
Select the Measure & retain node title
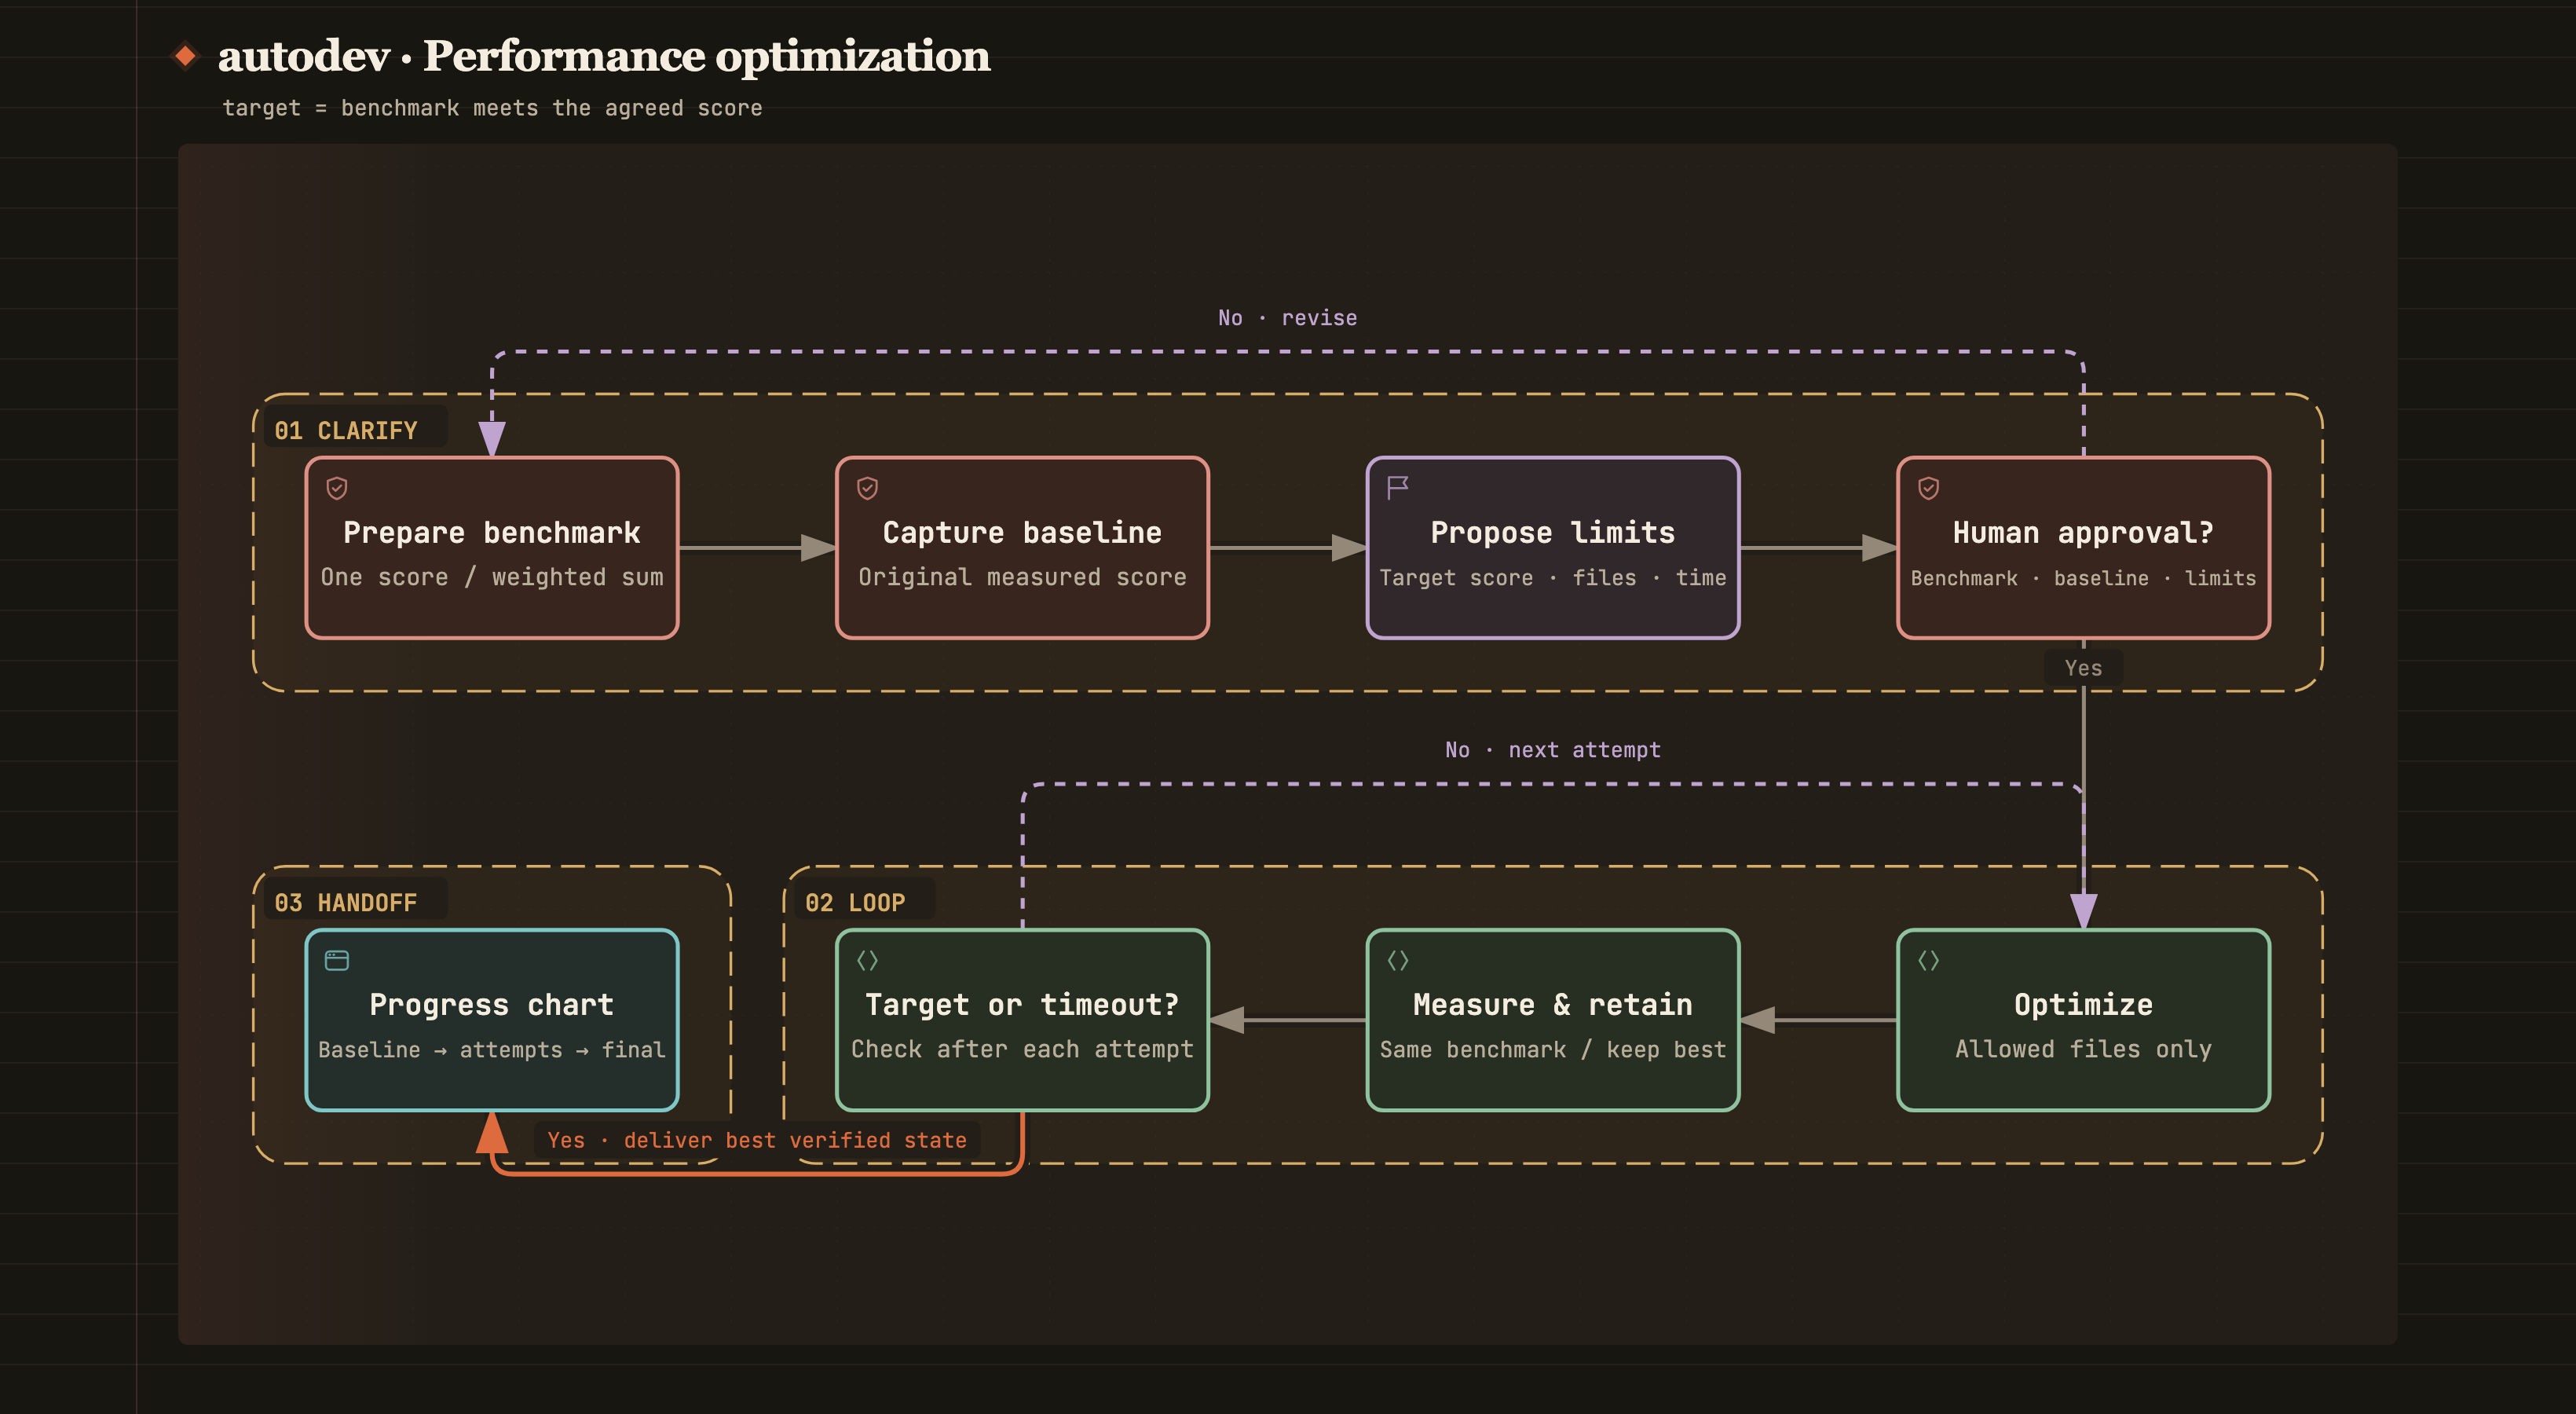coord(1553,1004)
